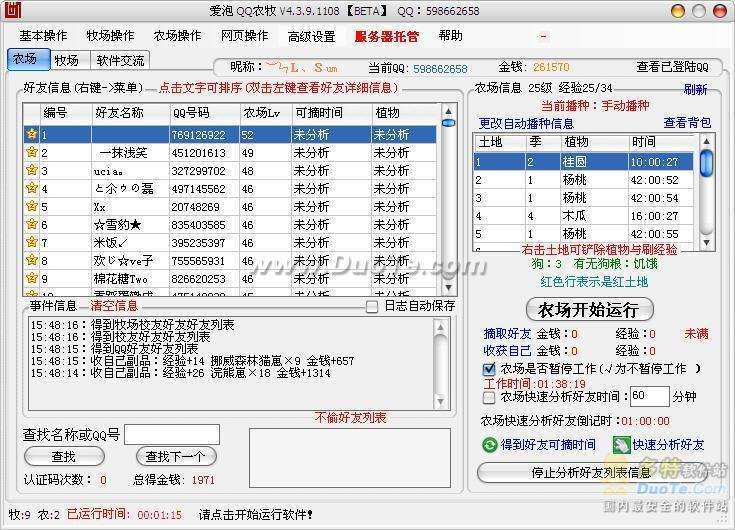This screenshot has height=530, width=735.
Task: Click 清空信息 link
Action: pos(114,306)
